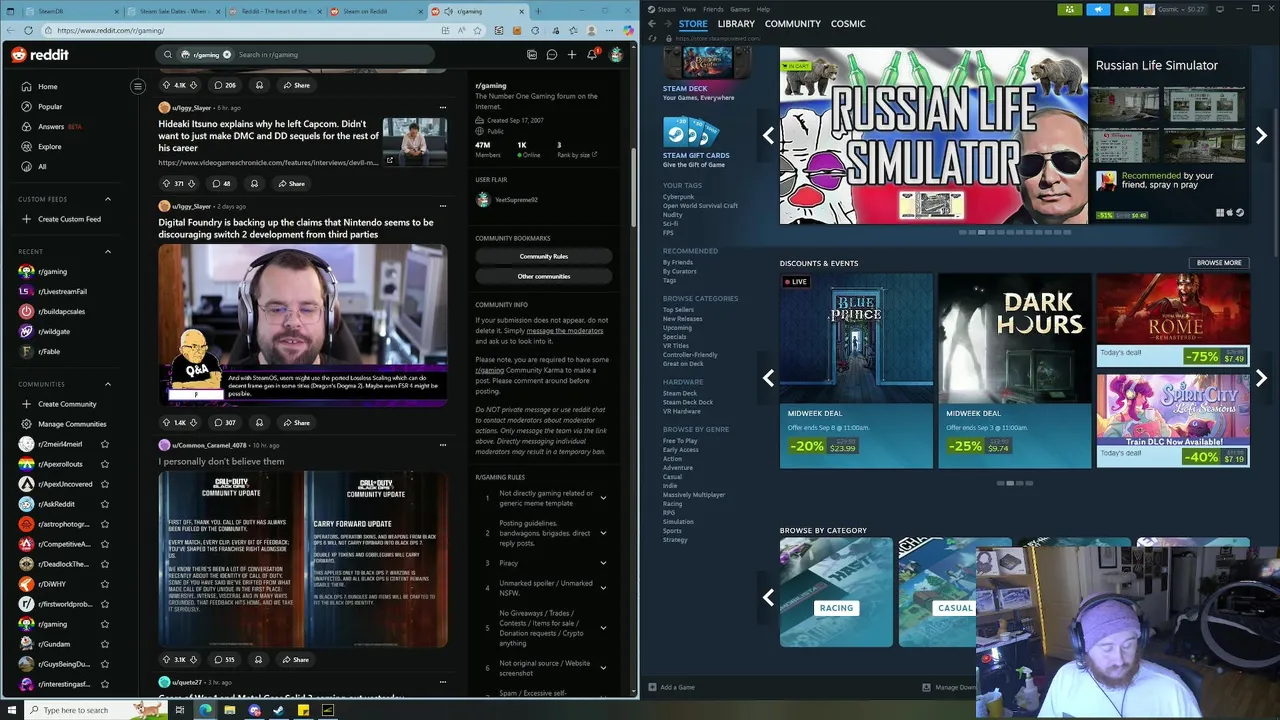
Task: Favorite r/GuysBeingDudes with its star
Action: [104, 664]
